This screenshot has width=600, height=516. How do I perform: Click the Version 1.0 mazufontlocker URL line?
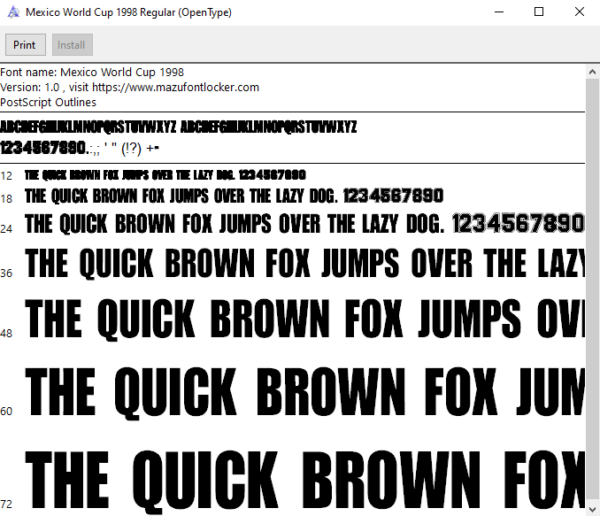point(130,87)
